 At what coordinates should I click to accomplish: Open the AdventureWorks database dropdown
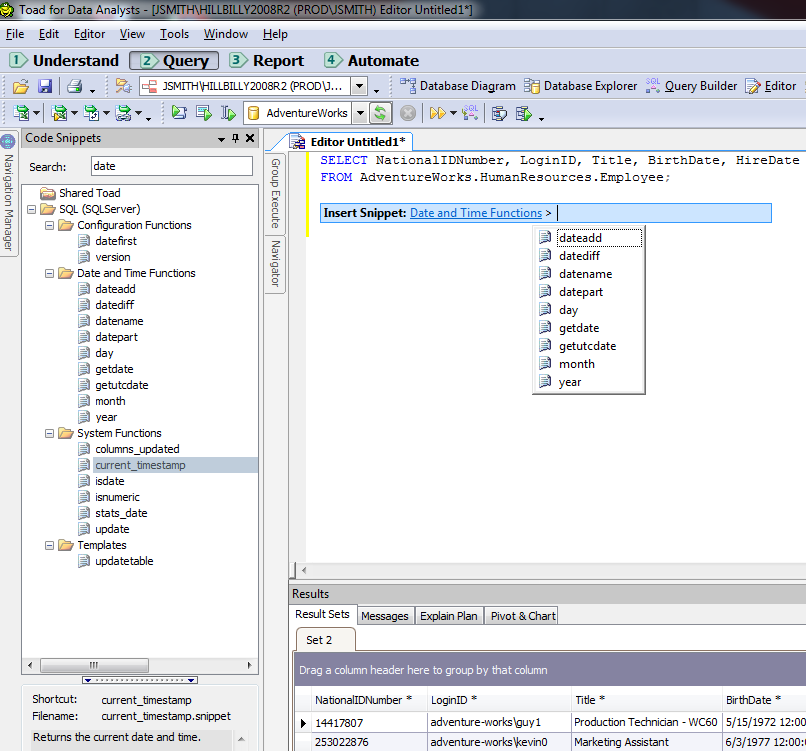pyautogui.click(x=361, y=113)
